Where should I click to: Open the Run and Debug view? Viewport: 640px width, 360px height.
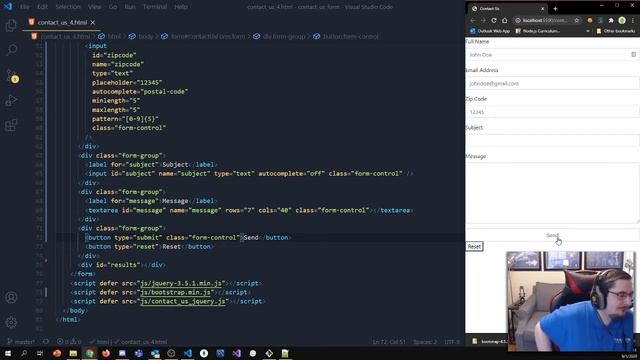tap(11, 100)
